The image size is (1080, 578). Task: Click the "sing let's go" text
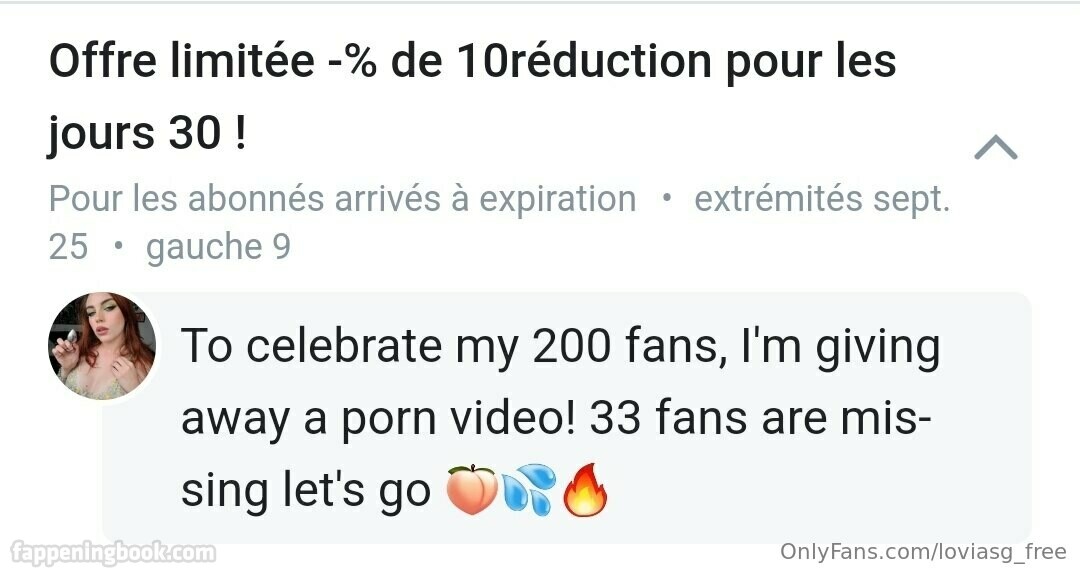tap(306, 492)
